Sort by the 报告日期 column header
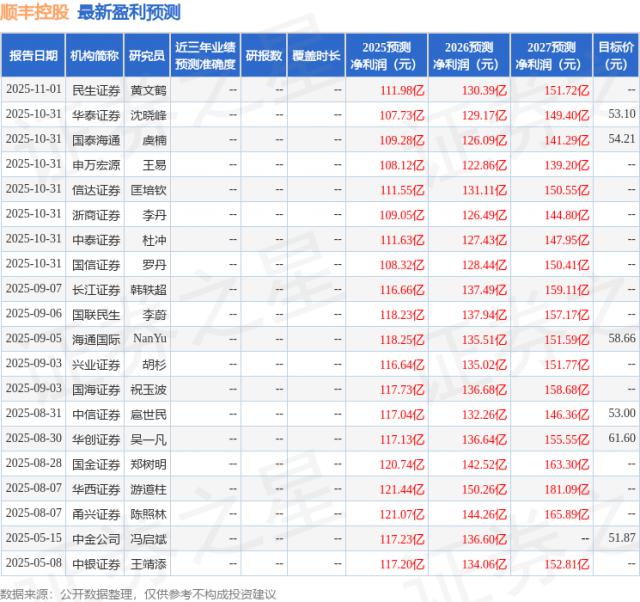Screen dimensions: 640x602 [x=33, y=55]
